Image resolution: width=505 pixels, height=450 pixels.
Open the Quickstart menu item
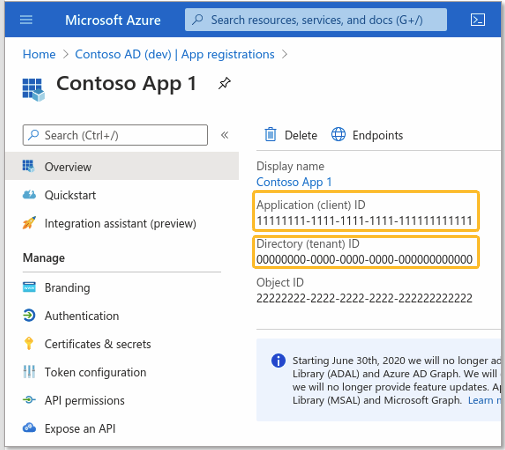tap(70, 195)
